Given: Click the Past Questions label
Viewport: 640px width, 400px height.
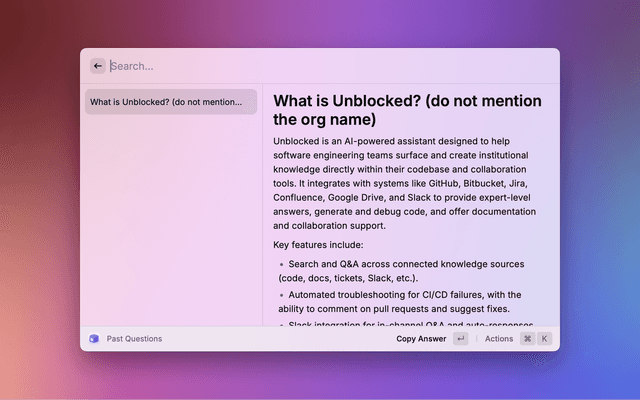Looking at the screenshot, I should pos(134,339).
